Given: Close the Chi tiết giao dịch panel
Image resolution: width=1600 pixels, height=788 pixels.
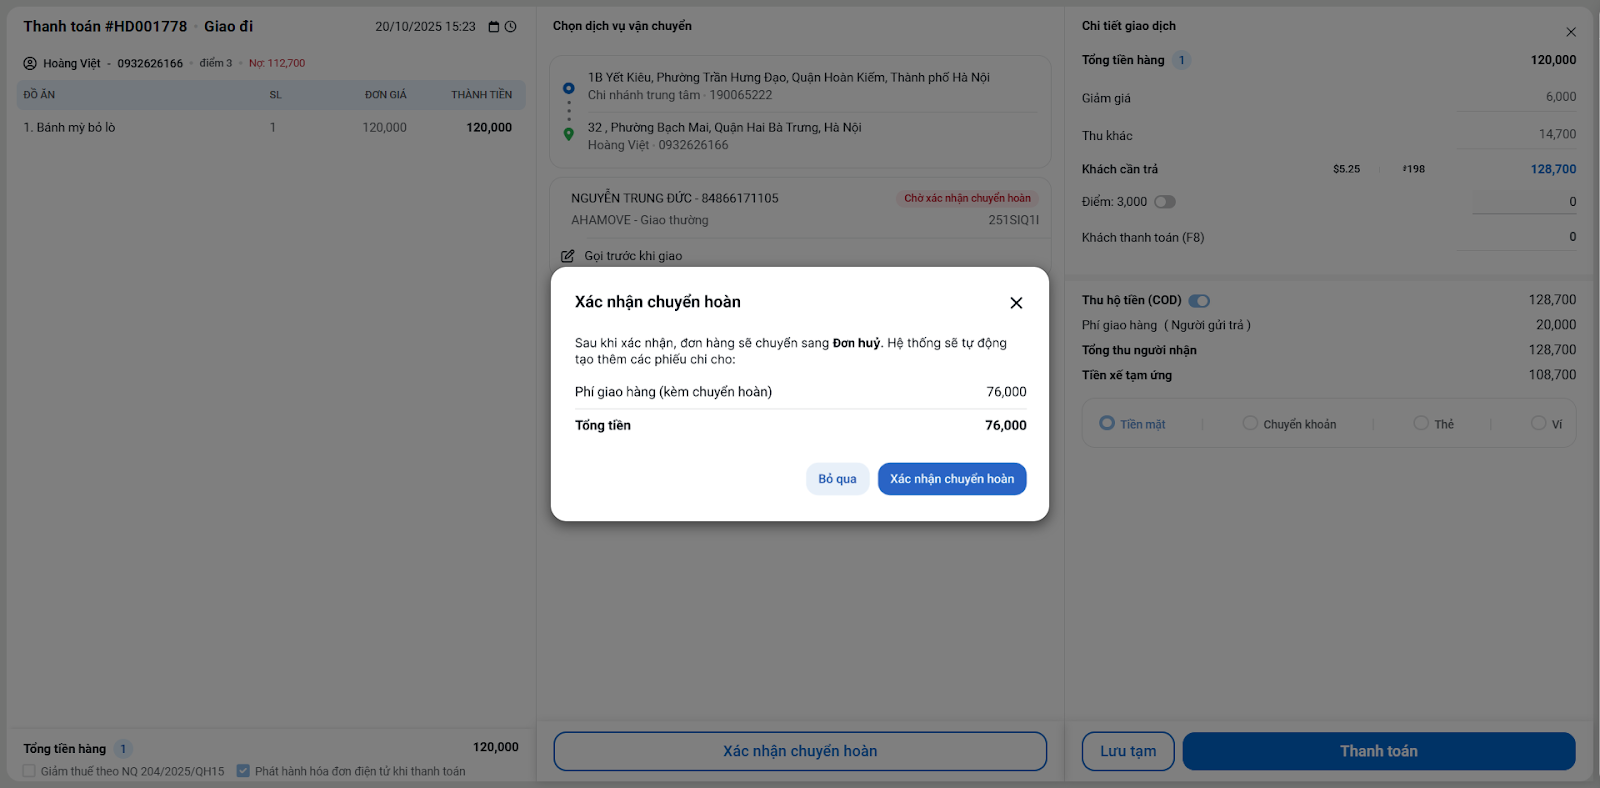Looking at the screenshot, I should pos(1571,32).
